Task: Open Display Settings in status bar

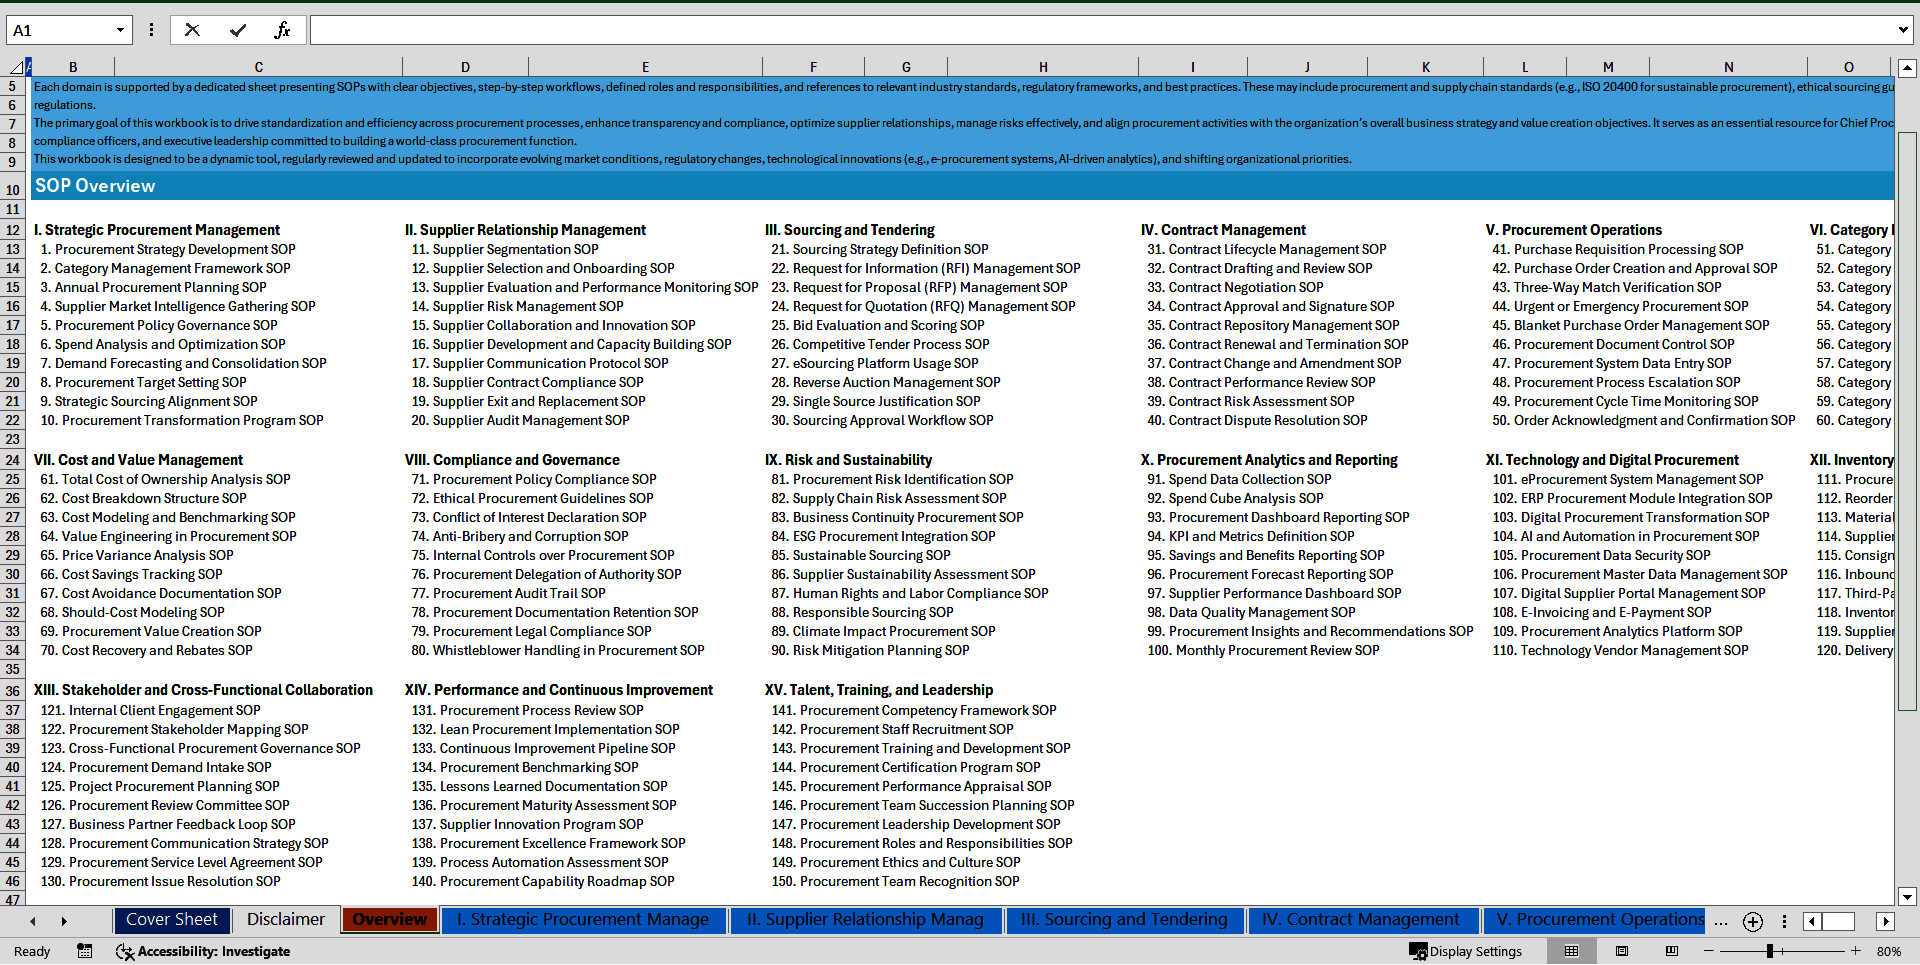Action: point(1466,951)
